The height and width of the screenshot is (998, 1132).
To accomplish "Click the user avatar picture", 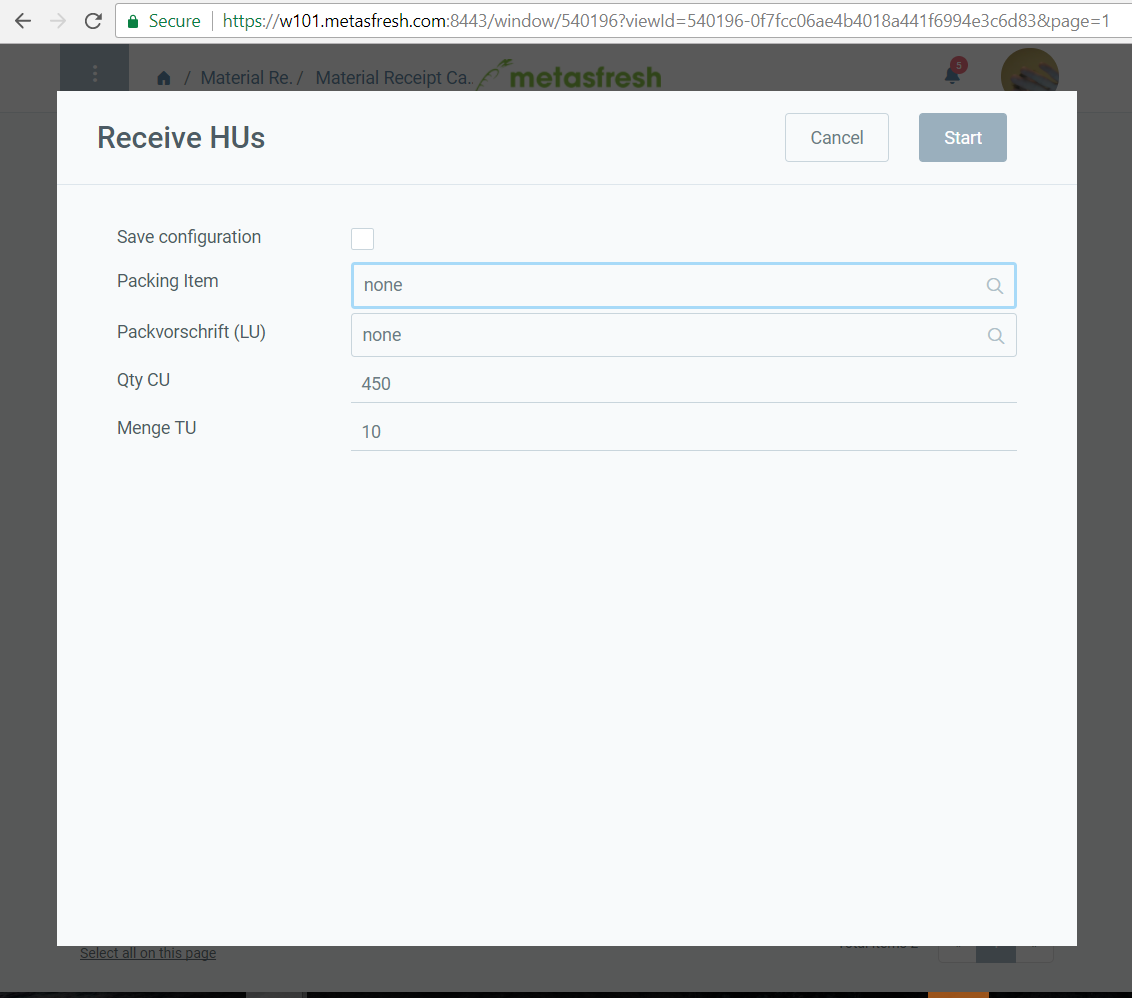I will click(x=1029, y=72).
